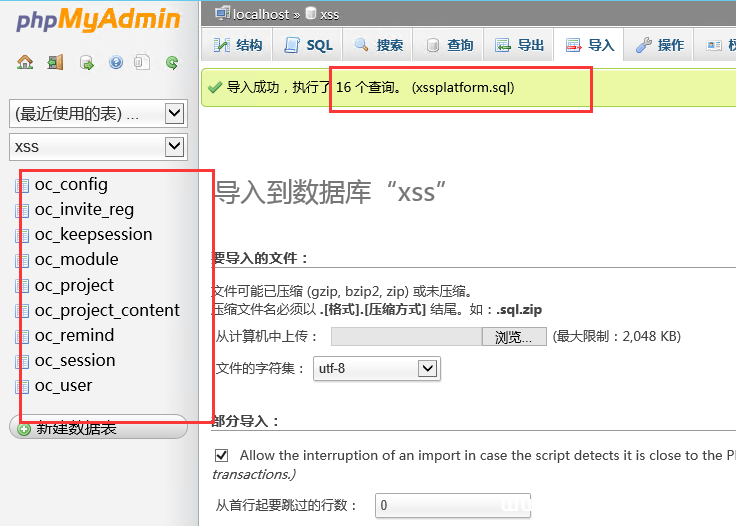Click the oc_config table icon
Viewport: 736px width, 526px height.
click(22, 184)
